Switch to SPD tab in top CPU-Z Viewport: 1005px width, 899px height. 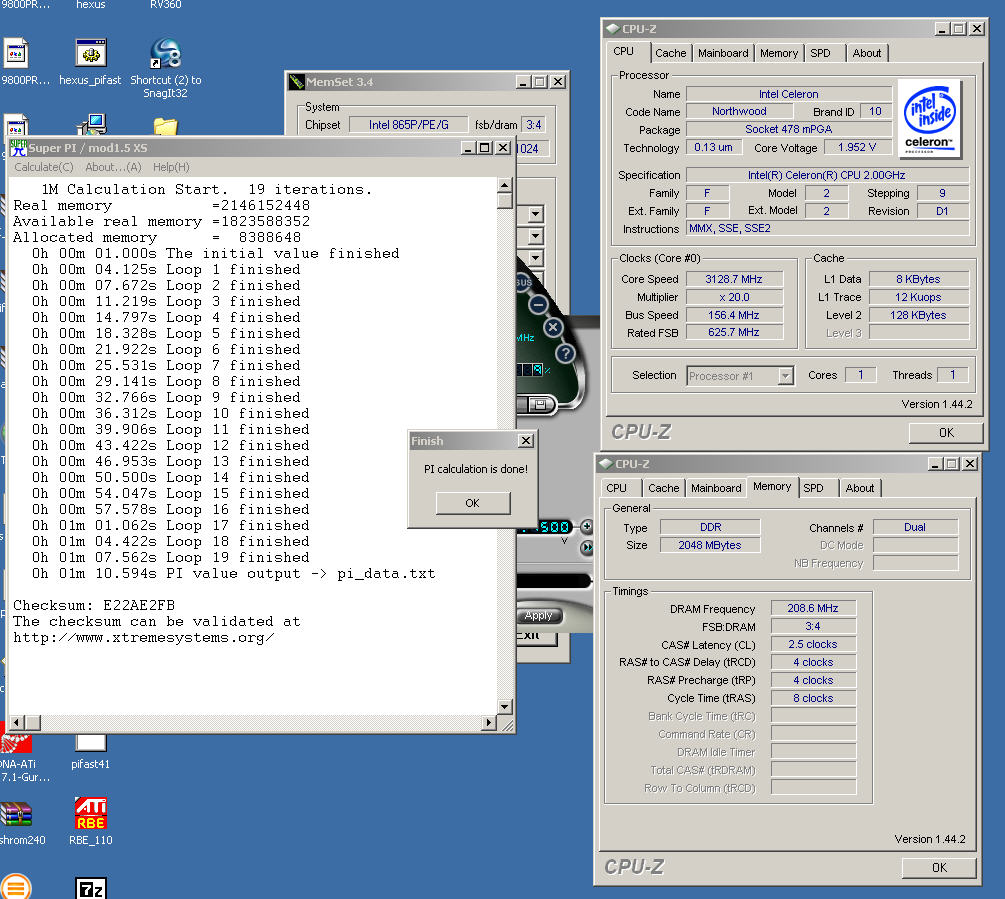click(x=820, y=53)
